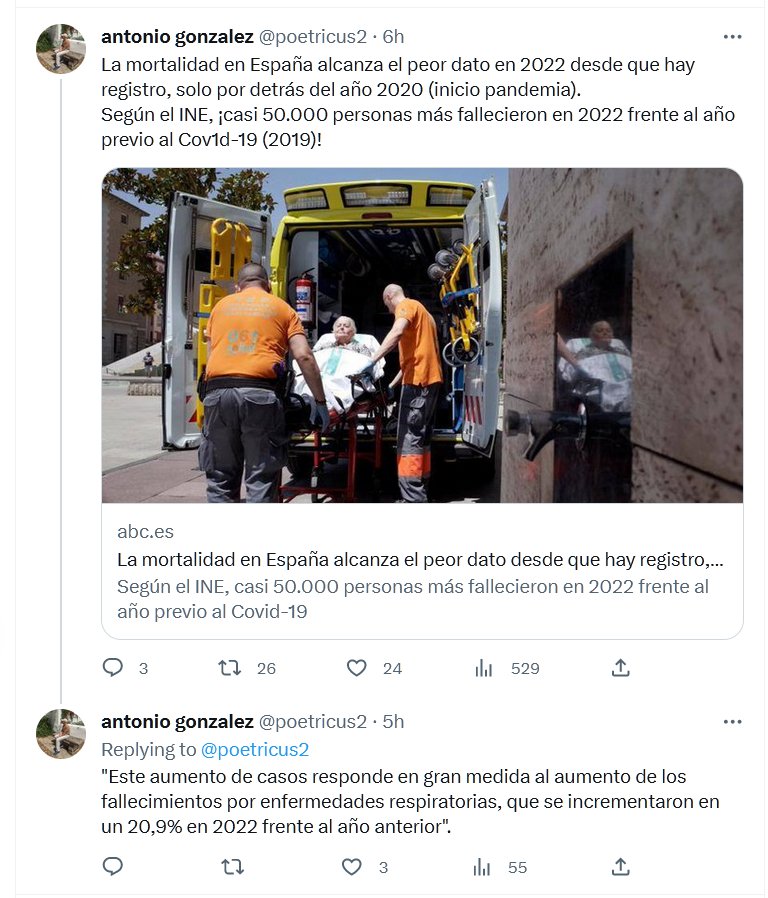The height and width of the screenshot is (898, 768).
Task: Open the 6h timestamp of first tweet
Action: pyautogui.click(x=393, y=37)
